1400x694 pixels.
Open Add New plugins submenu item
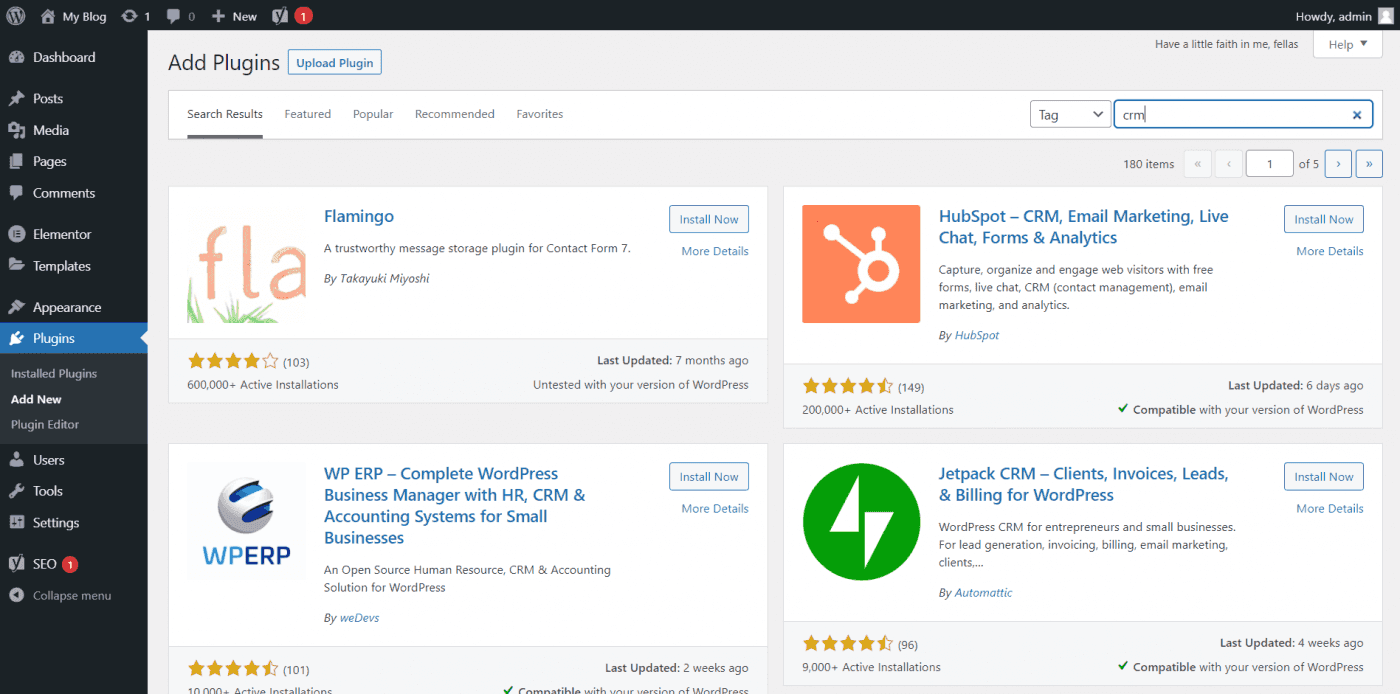36,399
